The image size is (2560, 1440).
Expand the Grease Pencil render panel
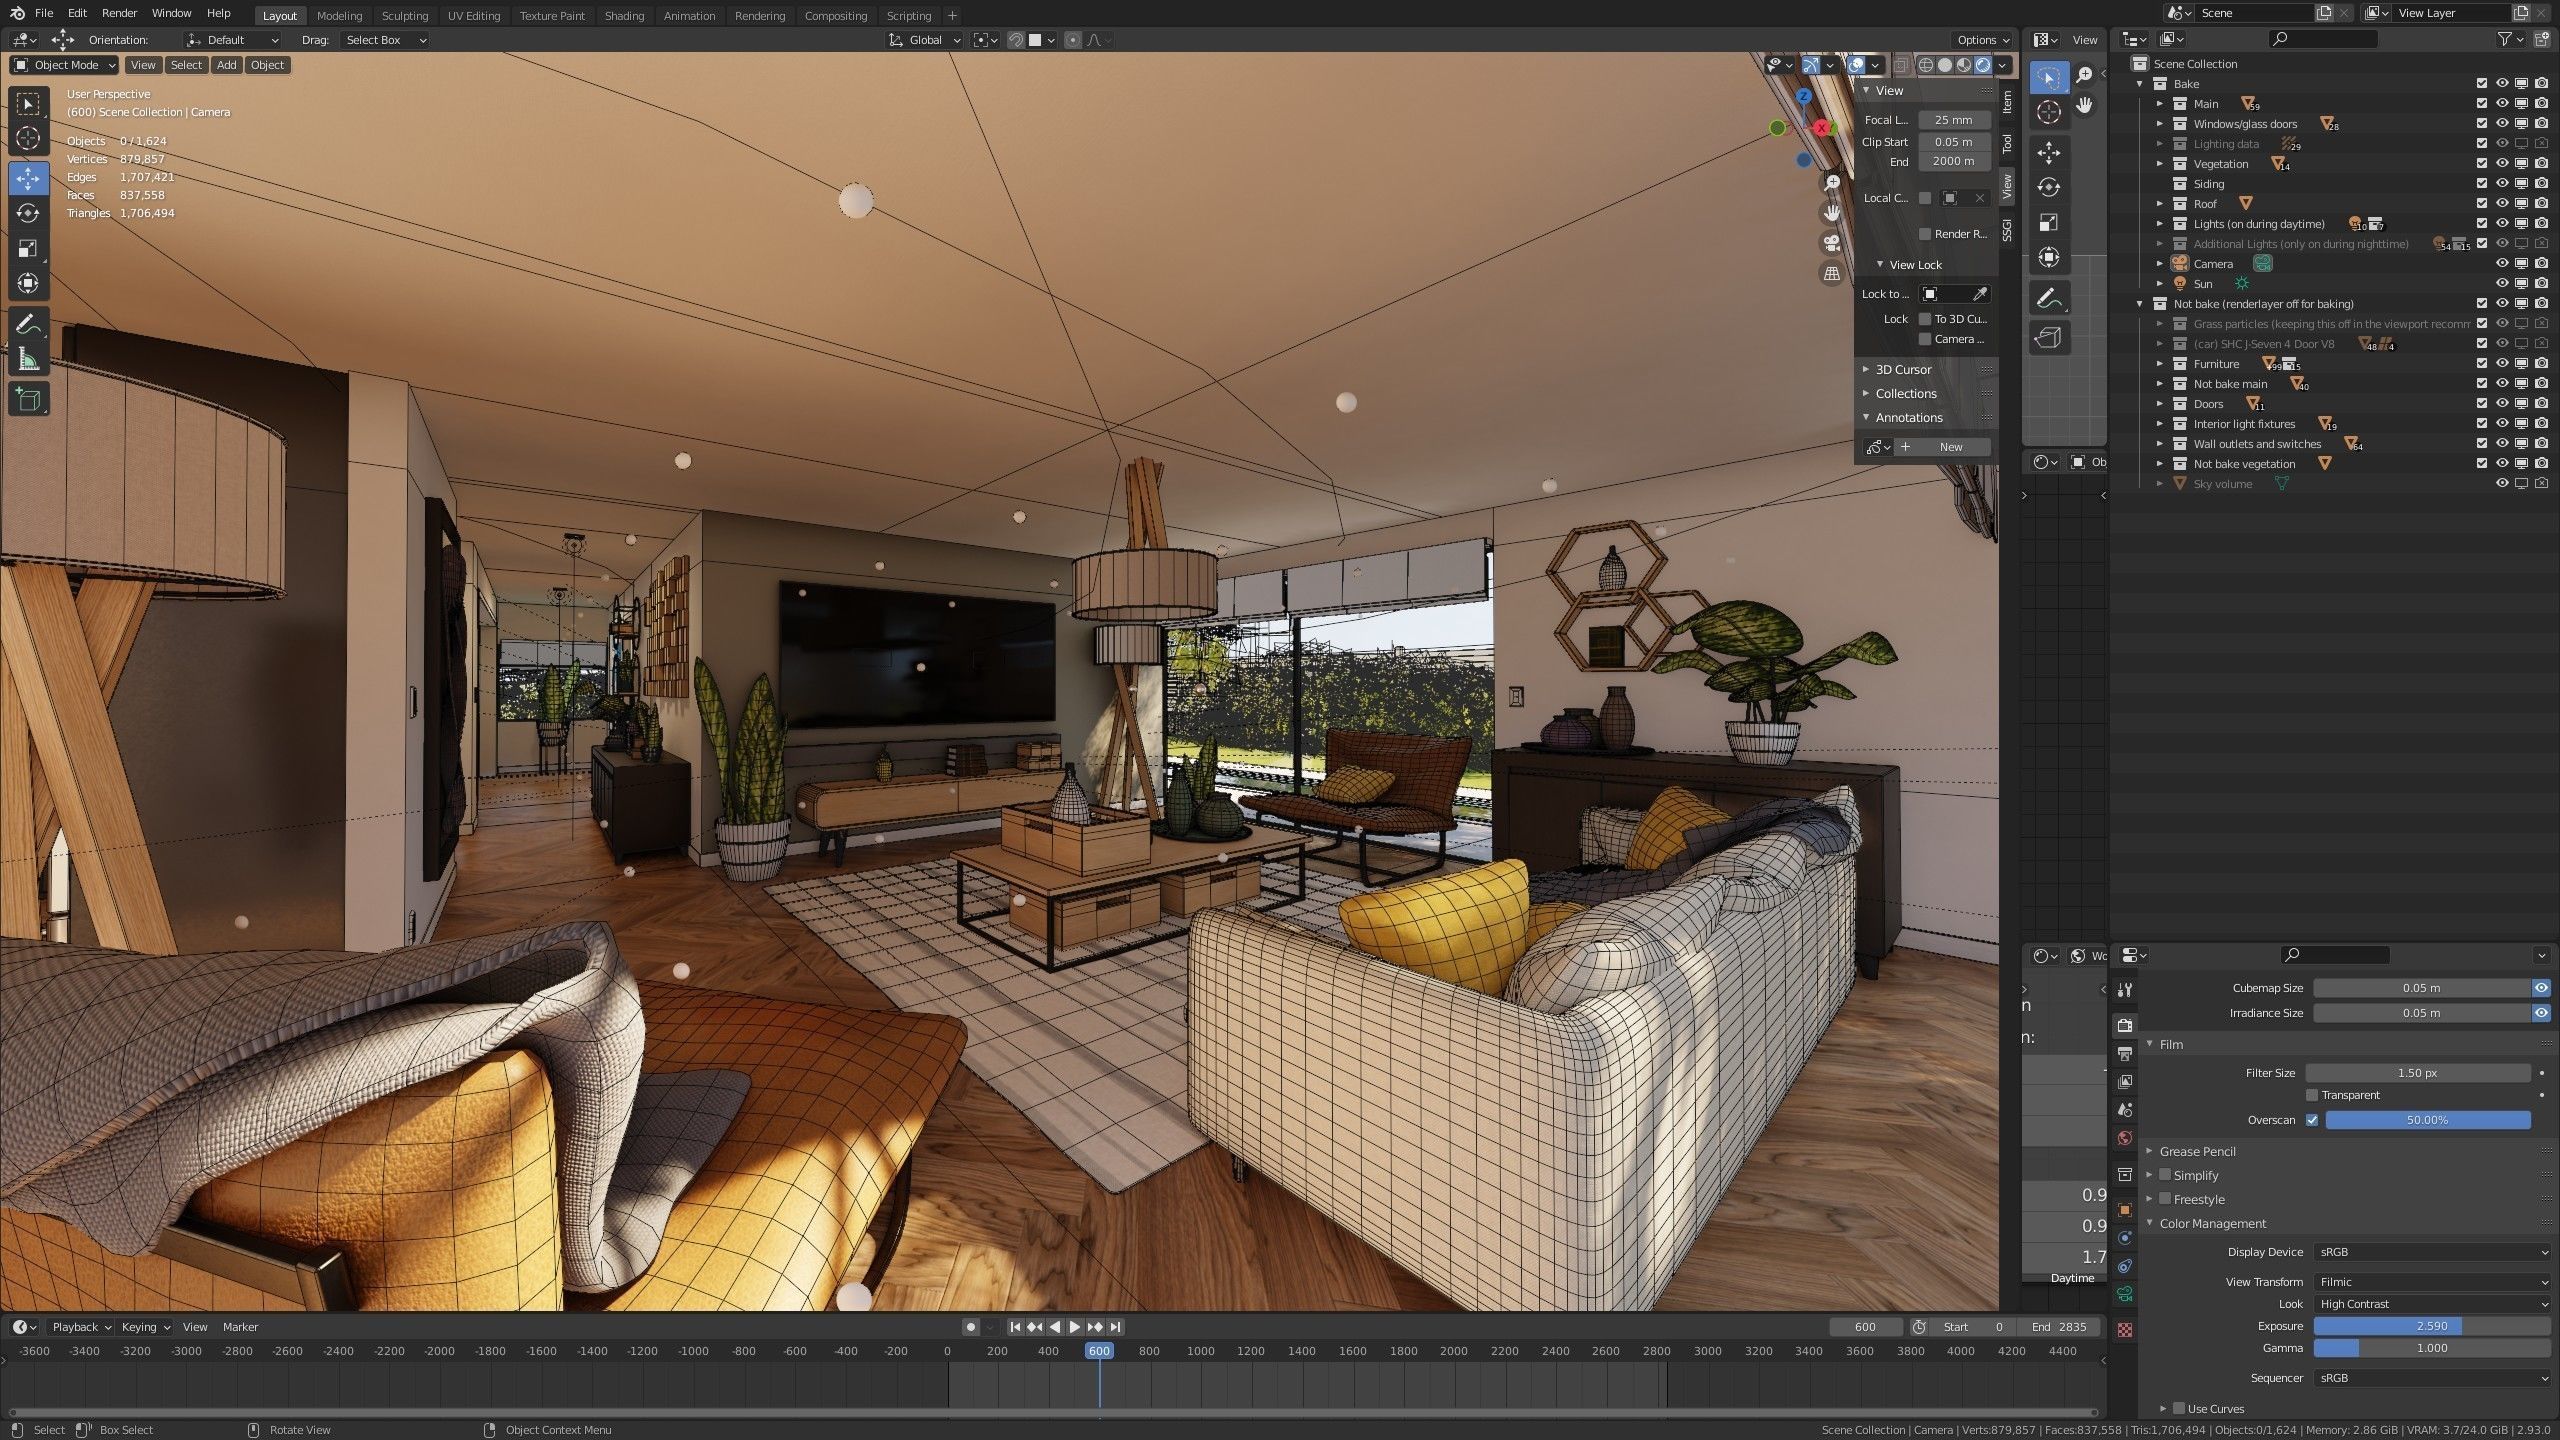click(2197, 1151)
